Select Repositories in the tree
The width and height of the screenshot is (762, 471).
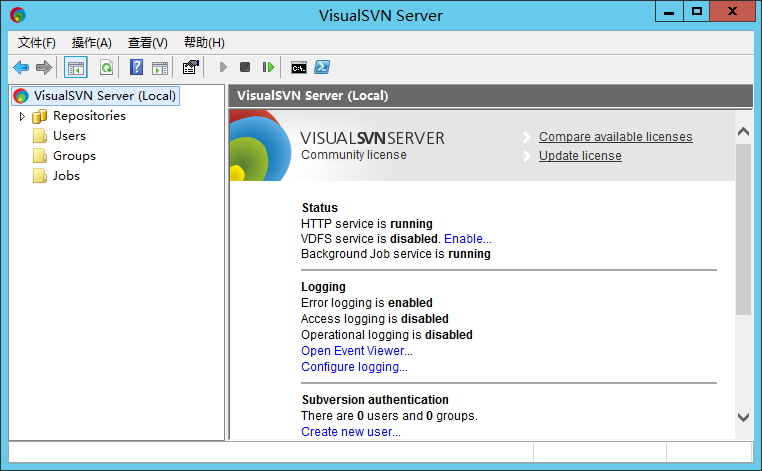point(89,116)
